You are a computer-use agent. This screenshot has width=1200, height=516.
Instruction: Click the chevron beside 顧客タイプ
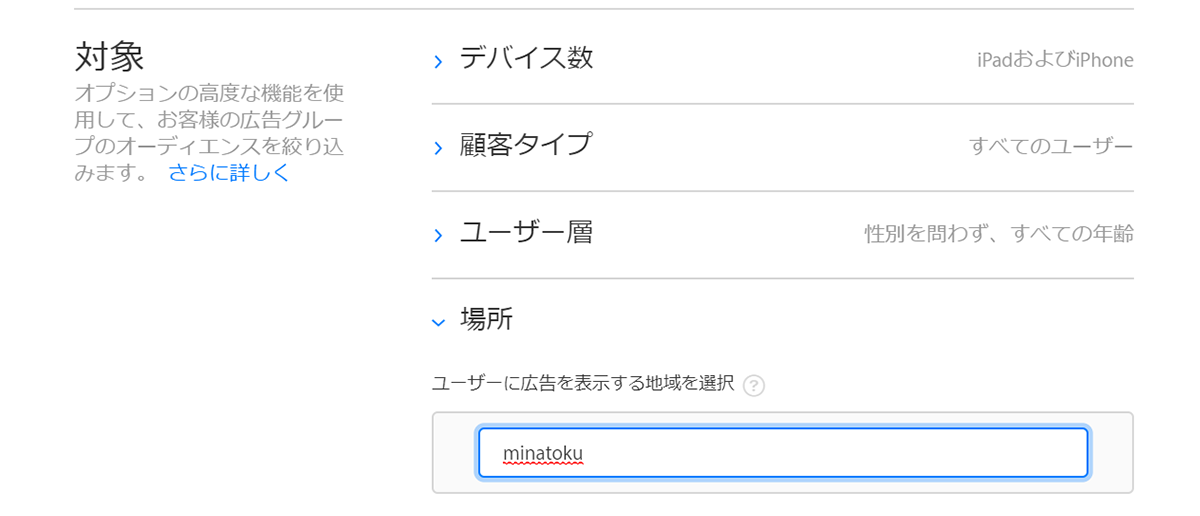click(x=438, y=148)
